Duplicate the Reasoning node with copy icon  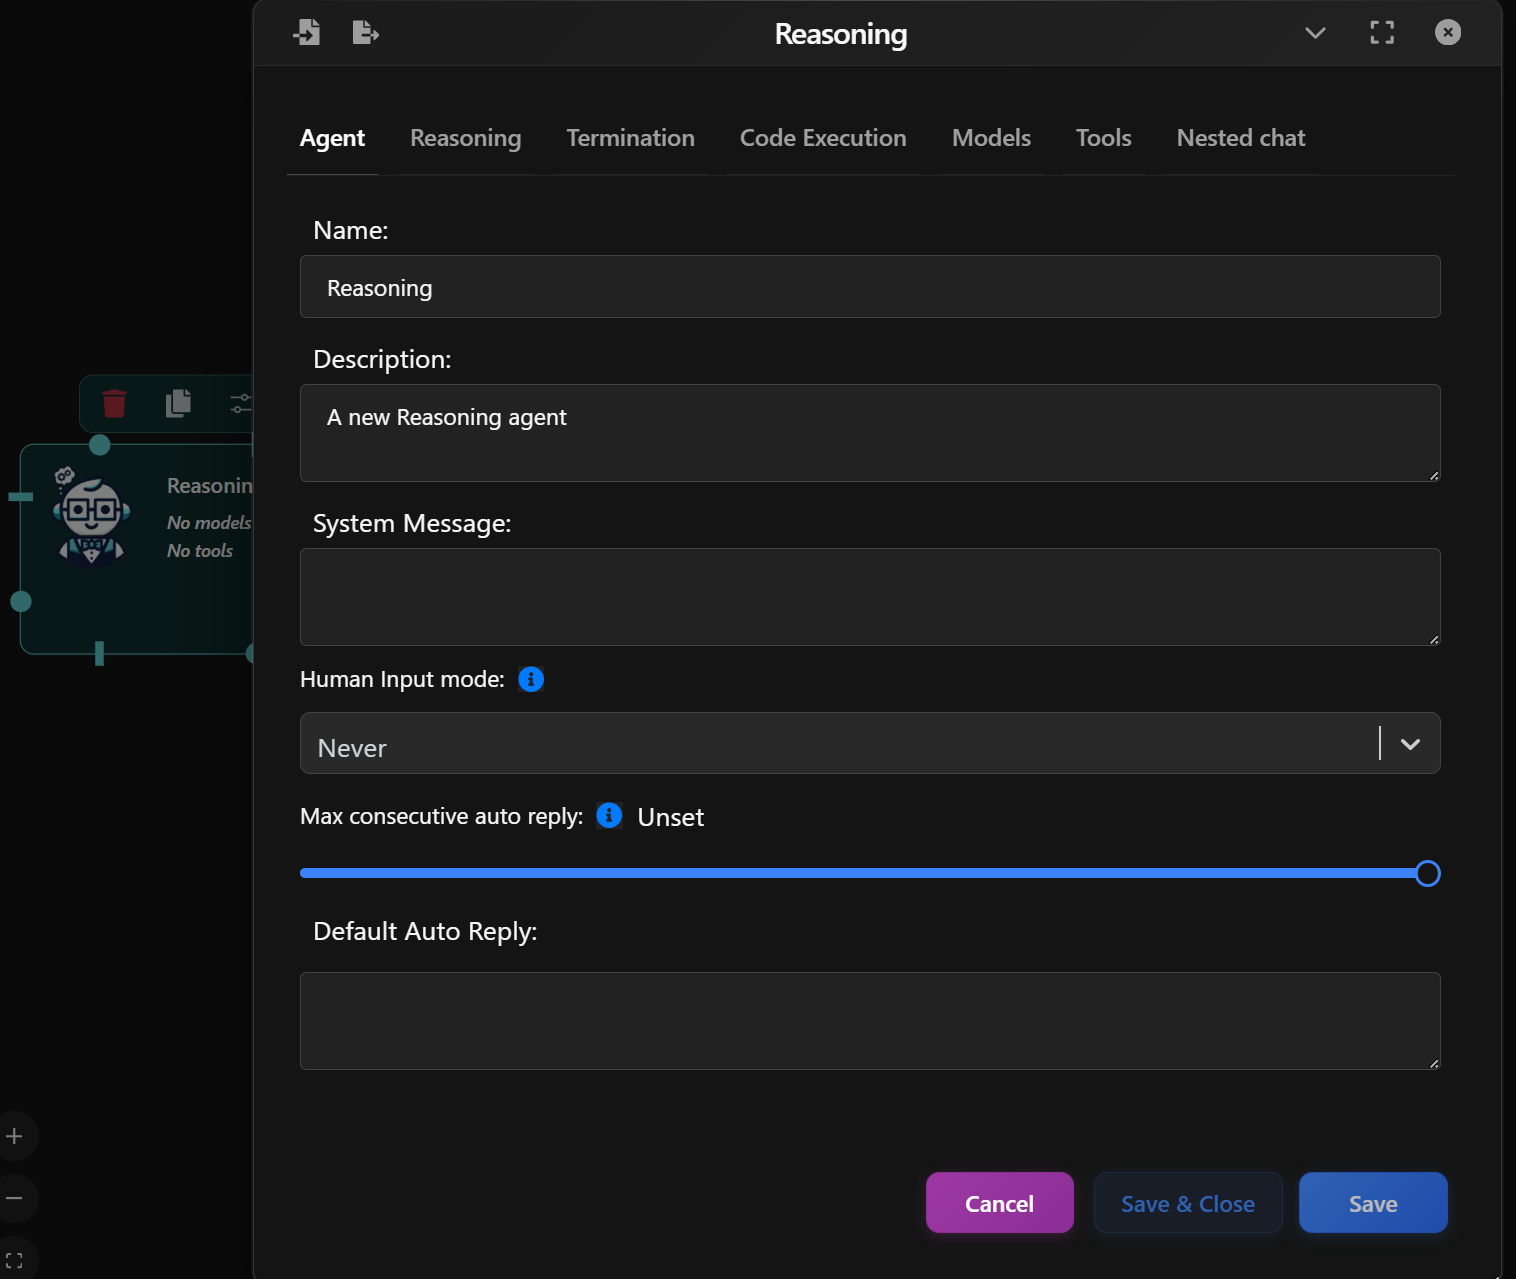pos(176,403)
